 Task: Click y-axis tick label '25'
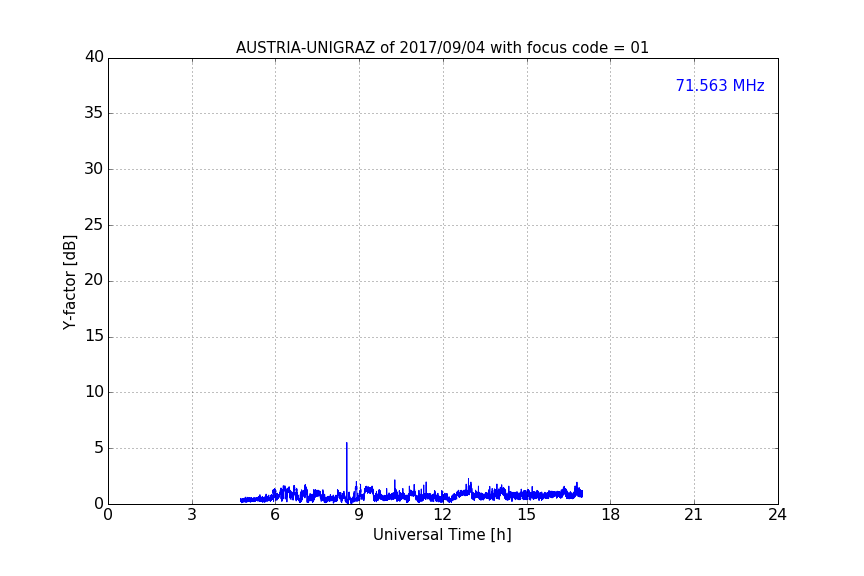point(94,224)
